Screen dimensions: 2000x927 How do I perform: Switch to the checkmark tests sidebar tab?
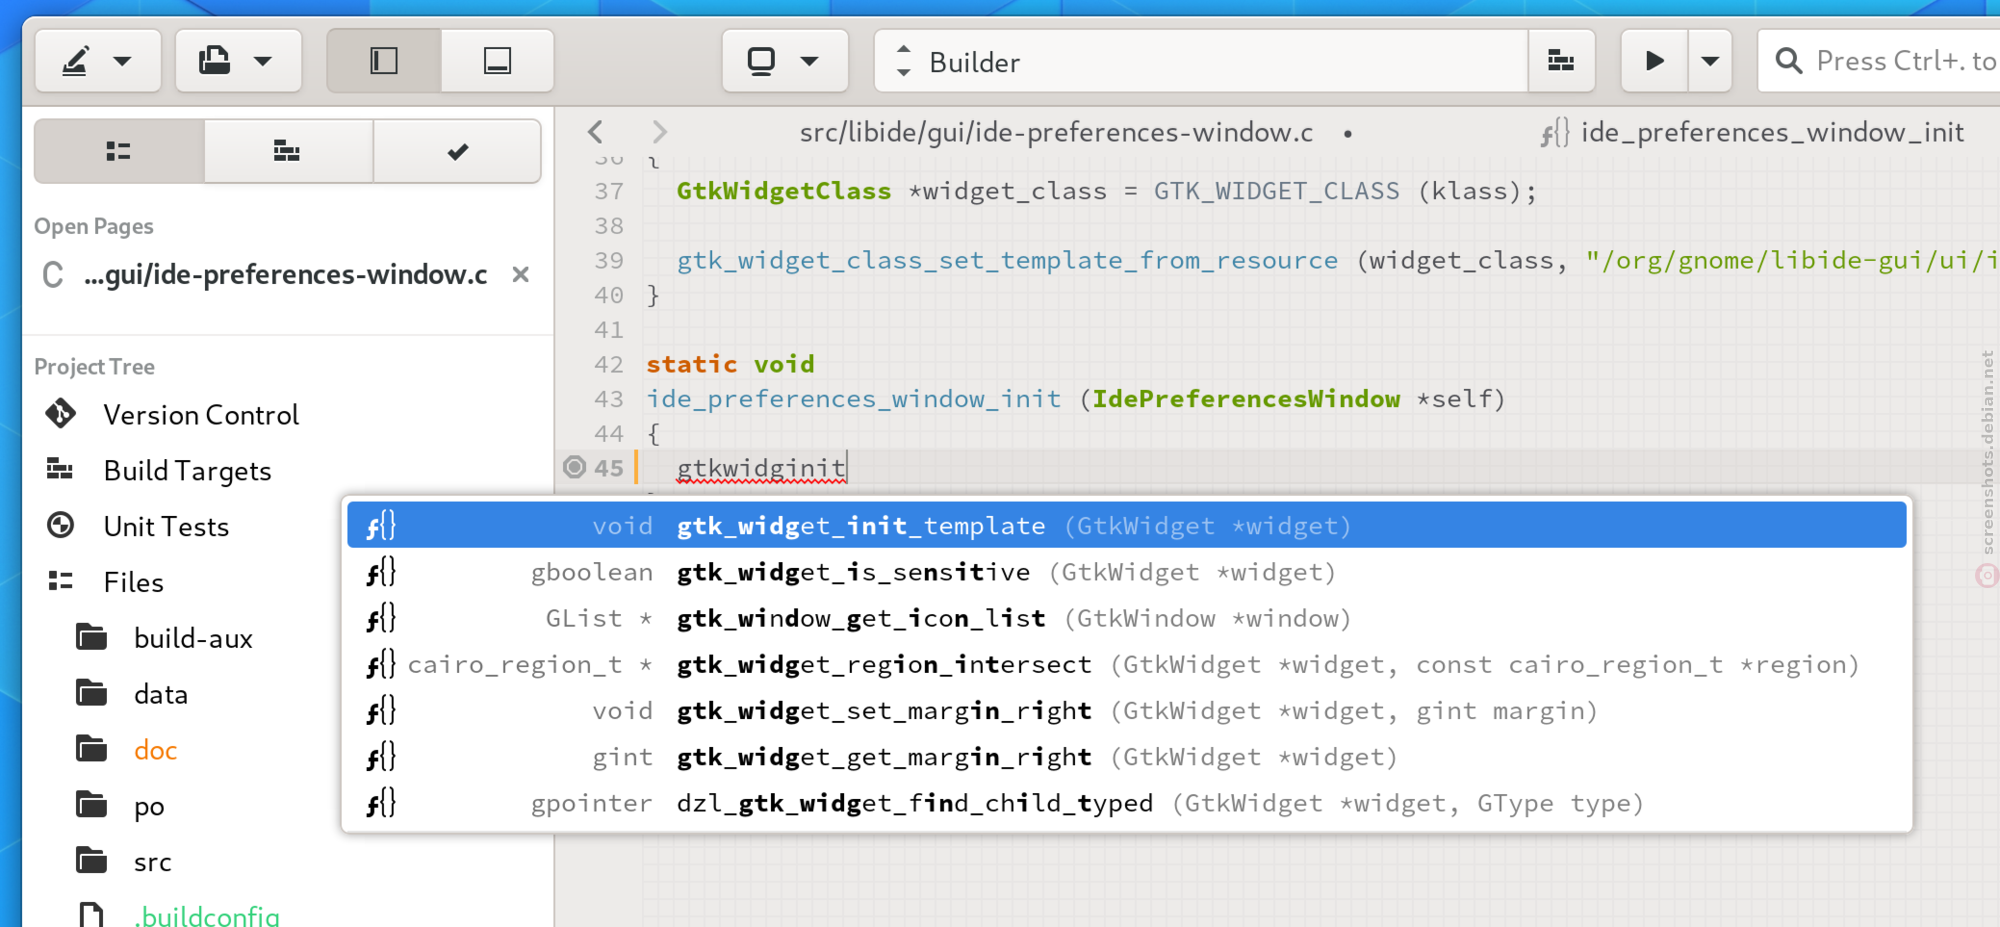click(457, 151)
